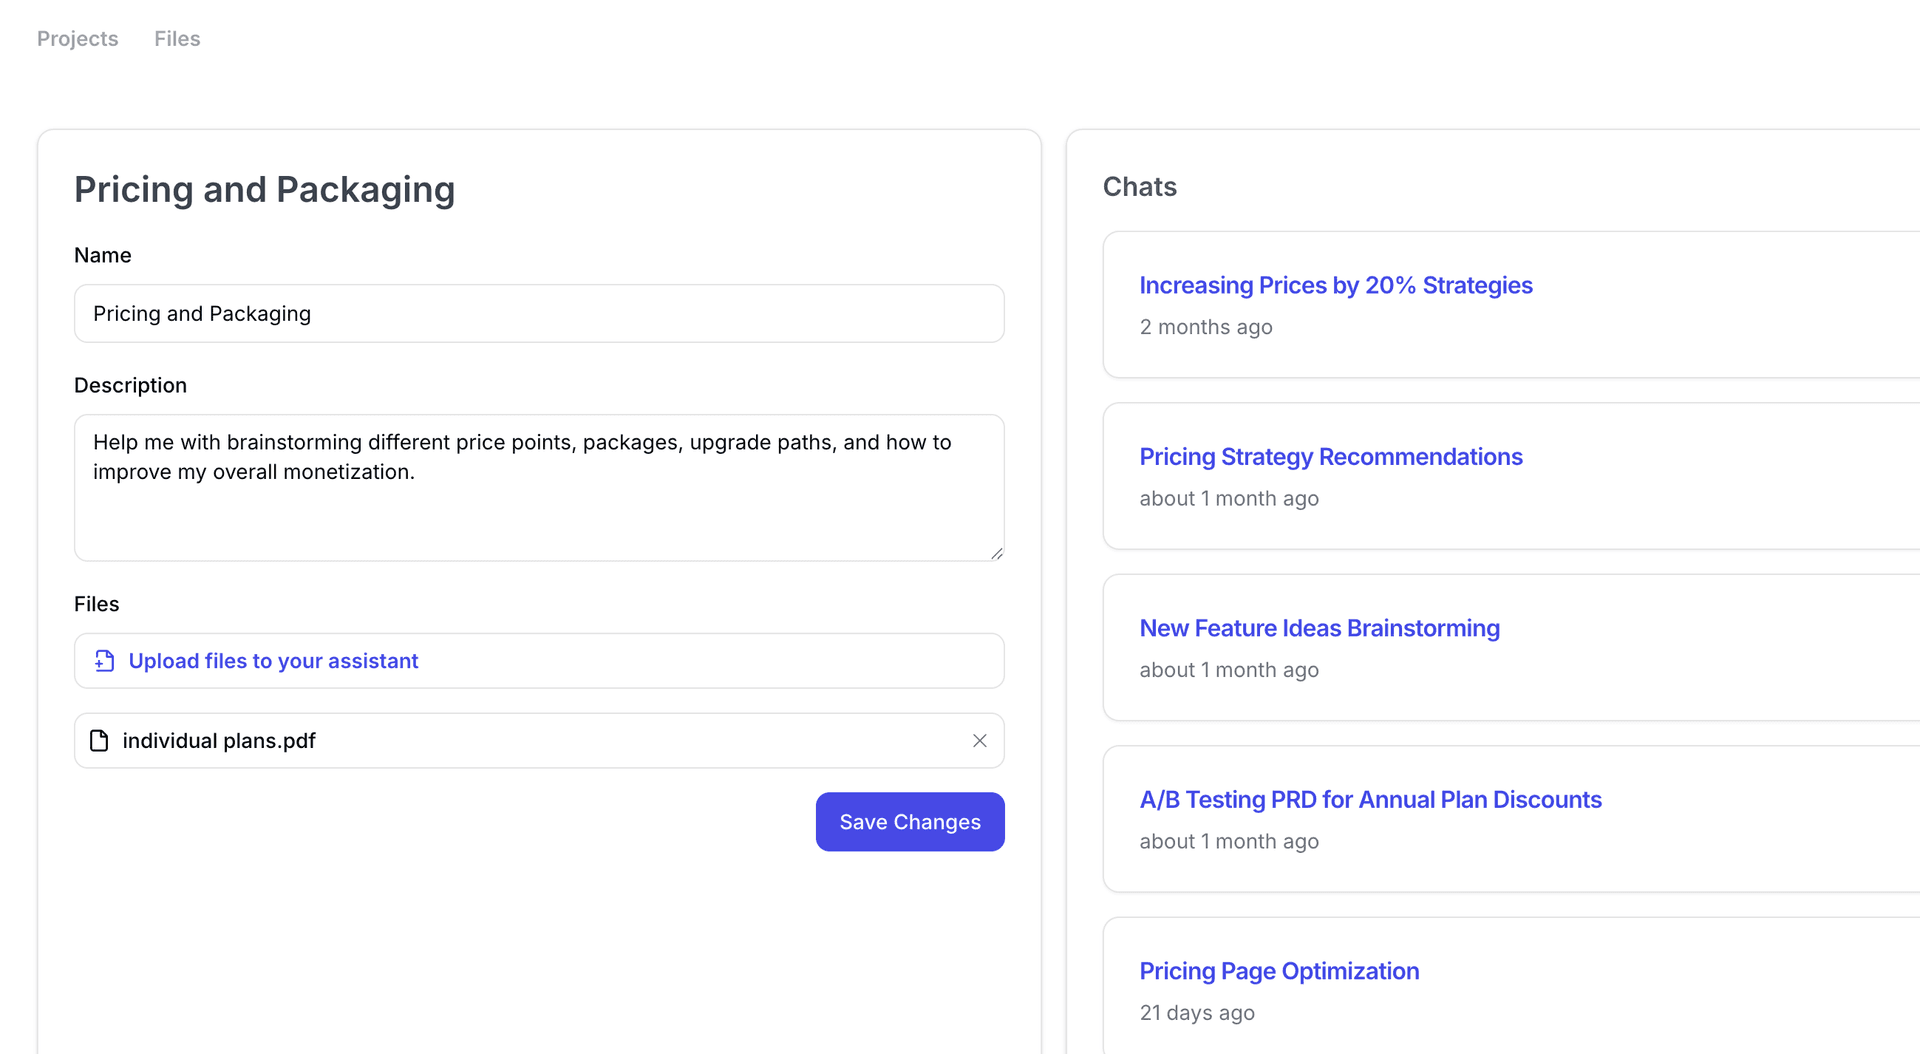Click the 'Pricing and Packaging' page heading
The height and width of the screenshot is (1054, 1920).
tap(264, 190)
